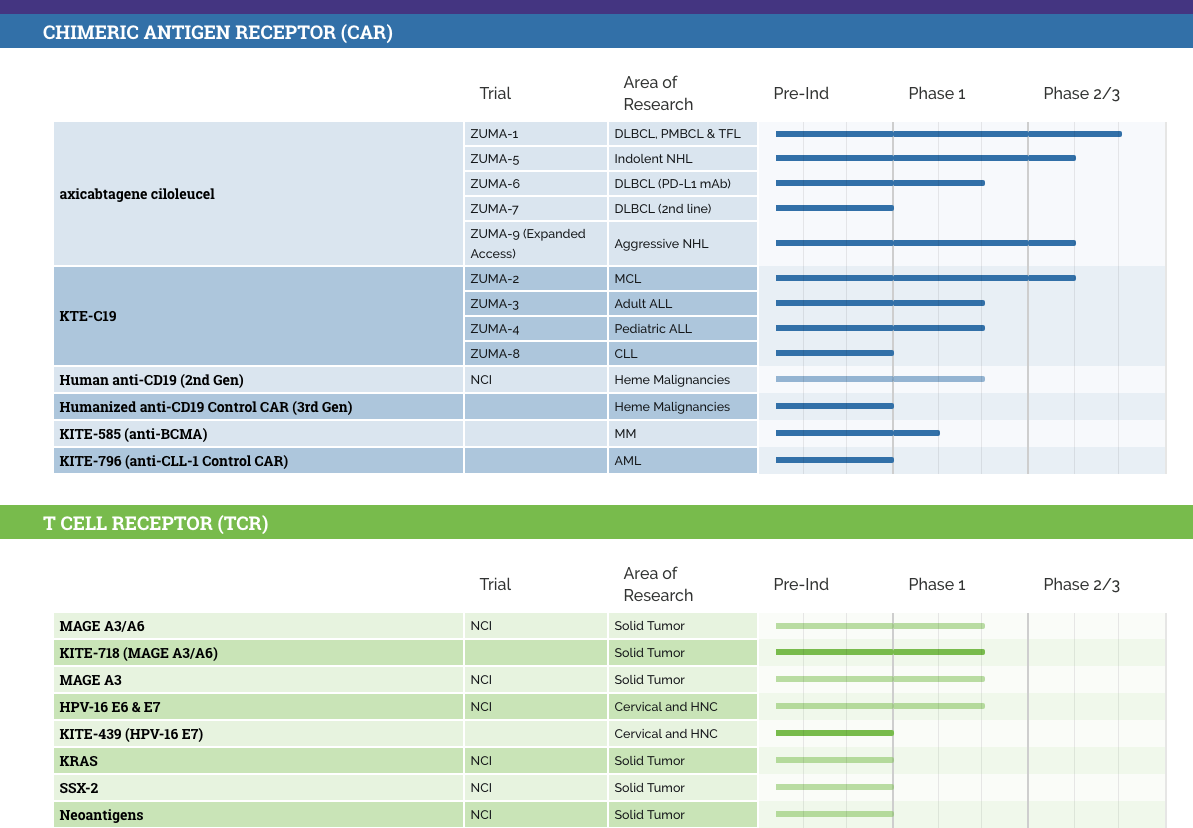This screenshot has height=828, width=1193.
Task: Select KITE-585 (anti-BCMA) row label
Action: click(x=259, y=434)
